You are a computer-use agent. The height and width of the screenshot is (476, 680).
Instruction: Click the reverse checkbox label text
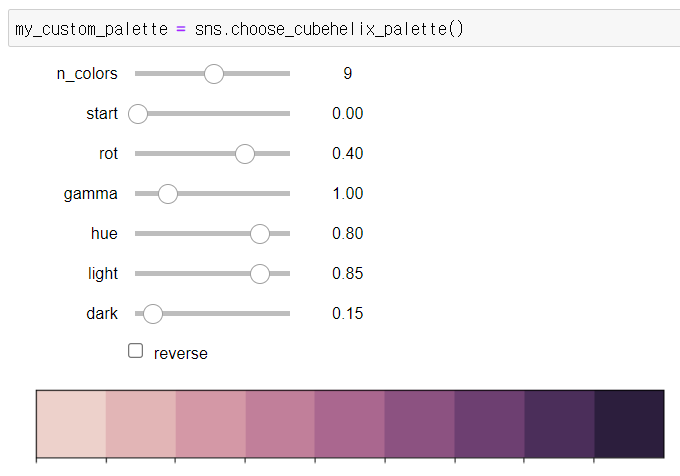(181, 353)
